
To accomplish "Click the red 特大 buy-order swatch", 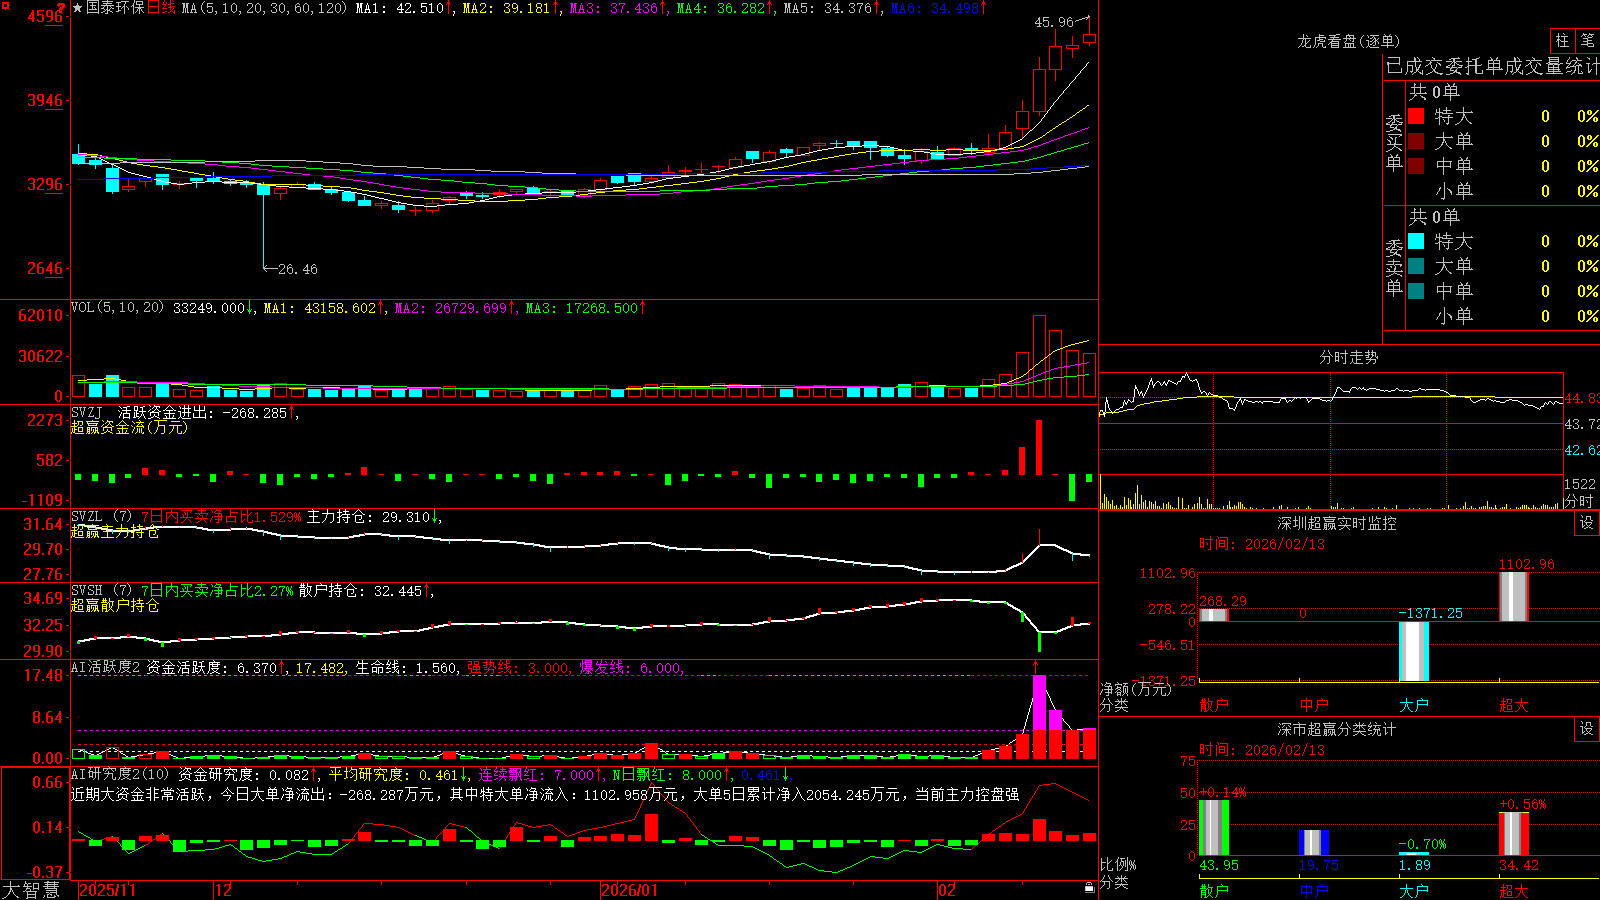I will coord(1416,116).
